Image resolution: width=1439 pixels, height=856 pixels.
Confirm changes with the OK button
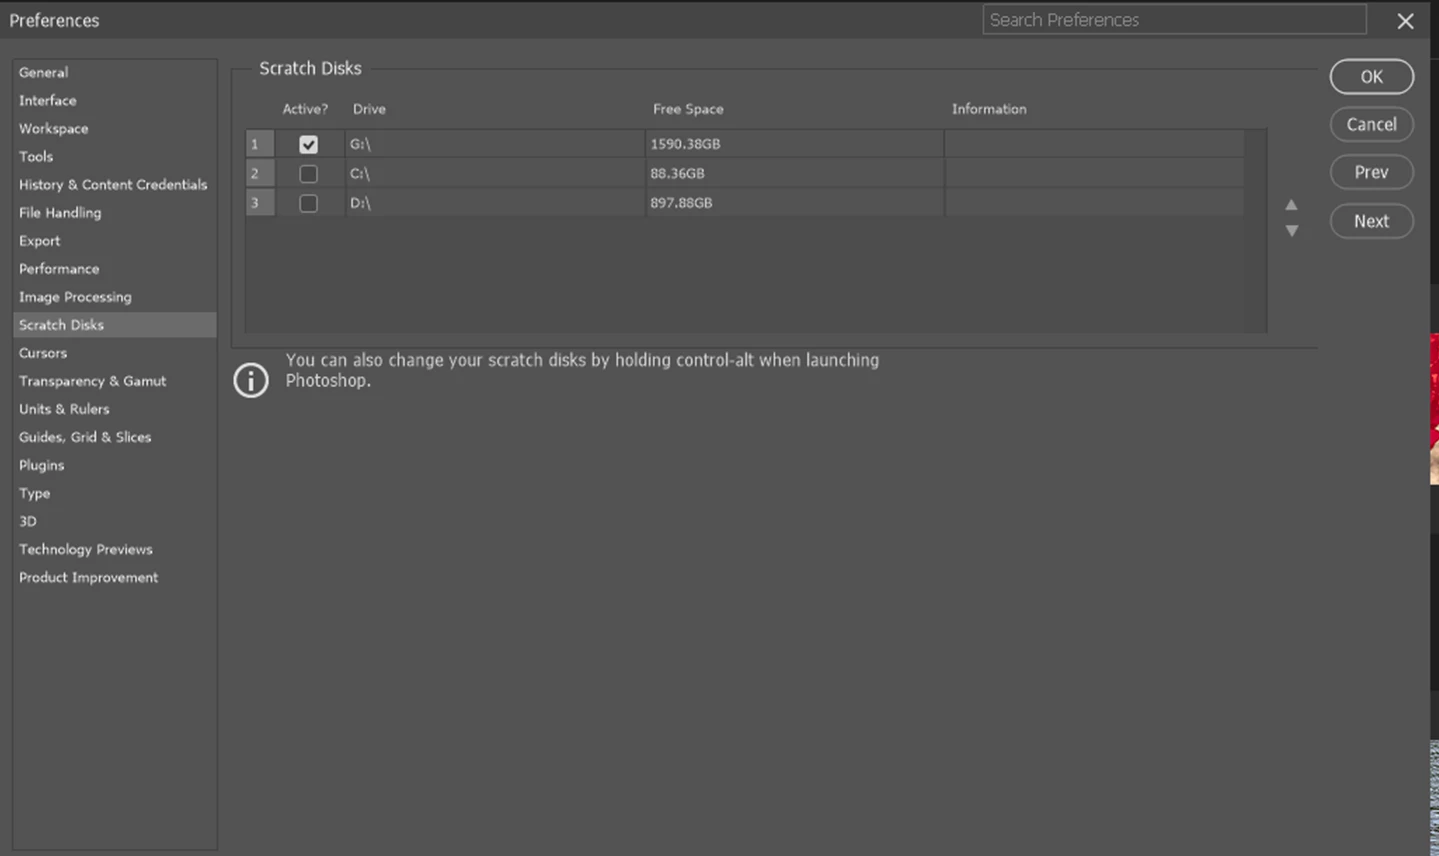tap(1371, 77)
